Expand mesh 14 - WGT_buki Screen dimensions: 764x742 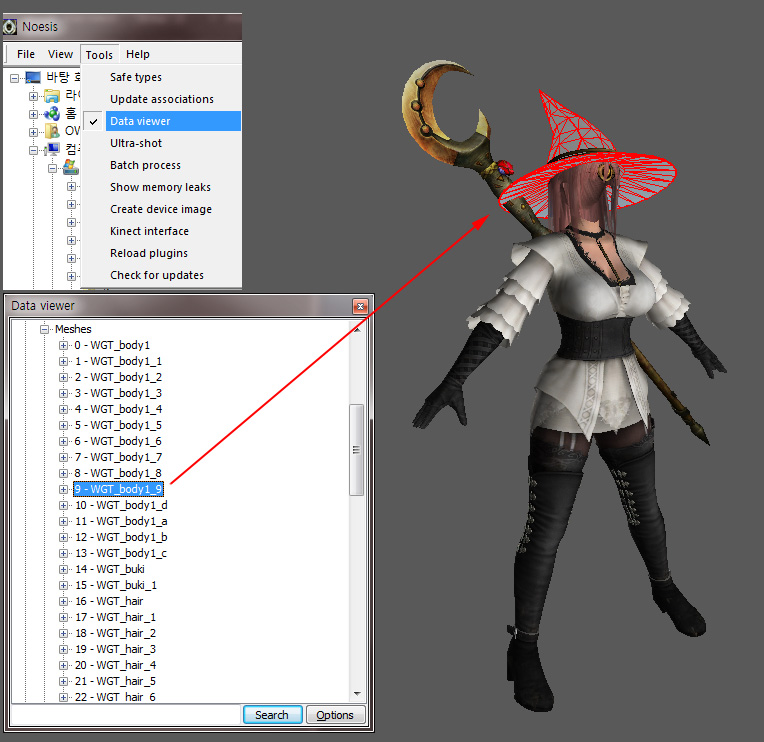(63, 569)
